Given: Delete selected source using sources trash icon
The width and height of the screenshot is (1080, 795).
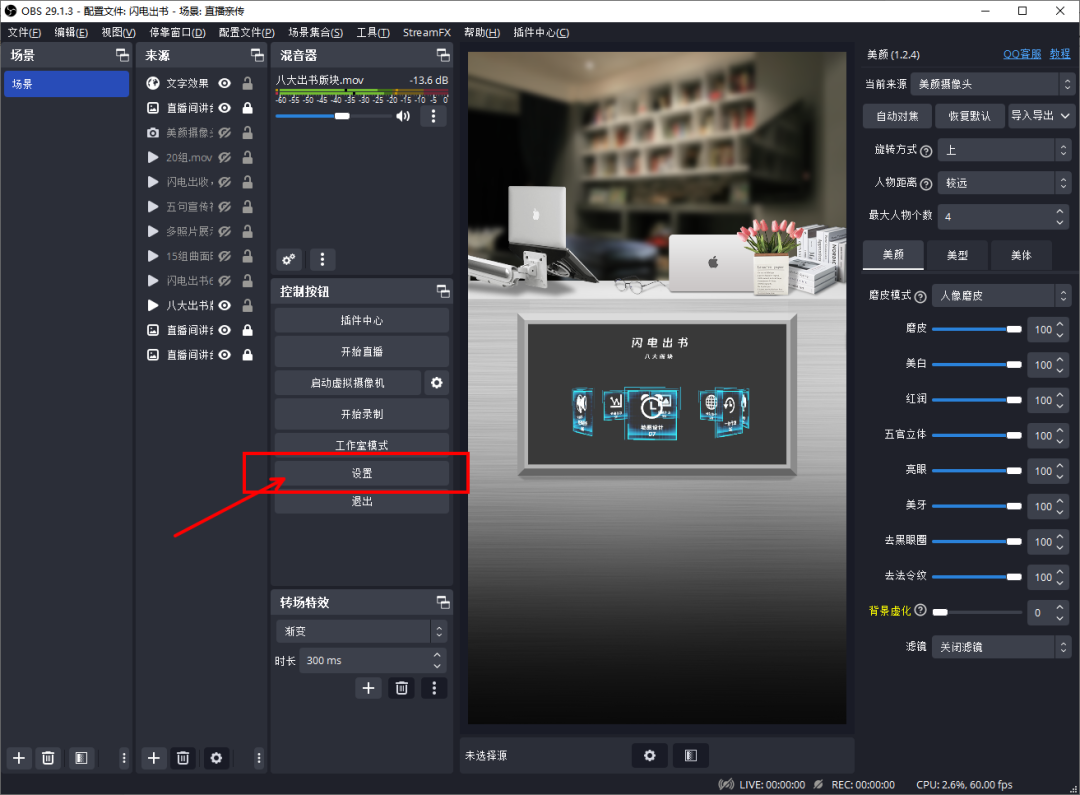Looking at the screenshot, I should (x=182, y=758).
